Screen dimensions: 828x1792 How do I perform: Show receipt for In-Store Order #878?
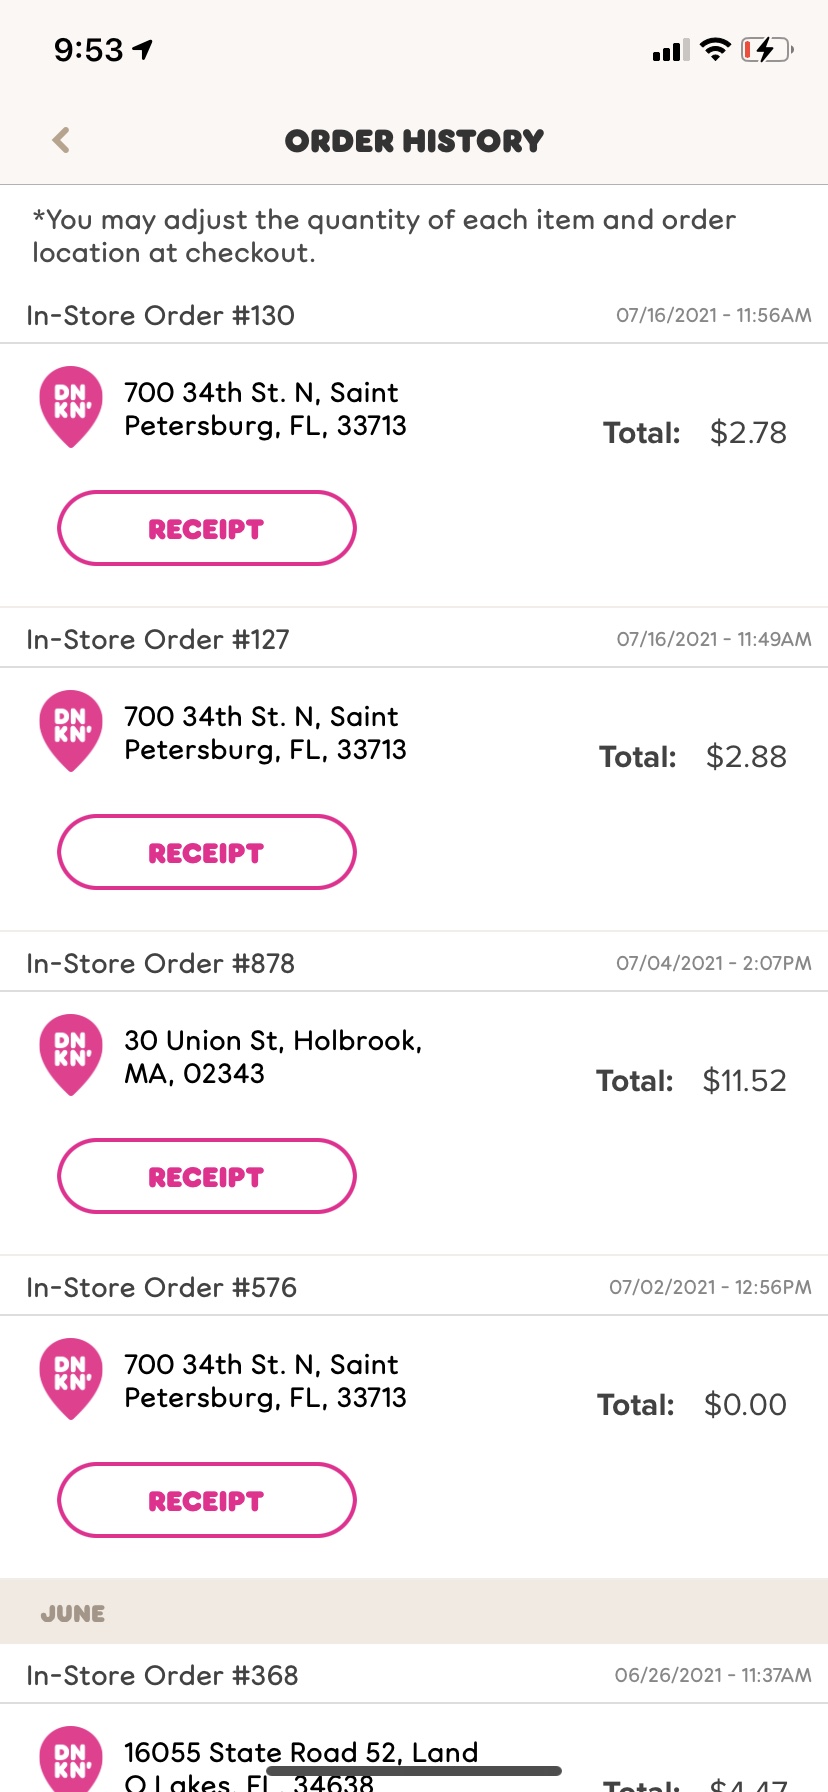click(x=207, y=1176)
